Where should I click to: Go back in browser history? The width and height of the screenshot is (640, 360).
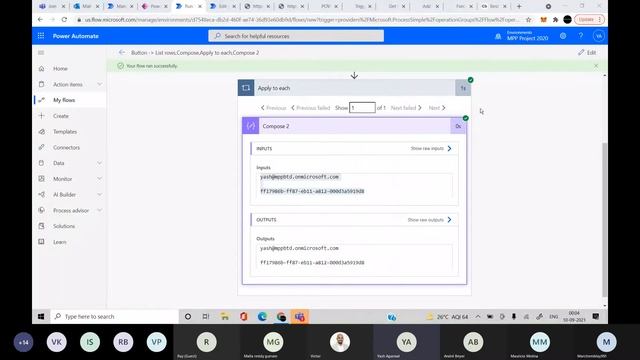click(x=40, y=19)
